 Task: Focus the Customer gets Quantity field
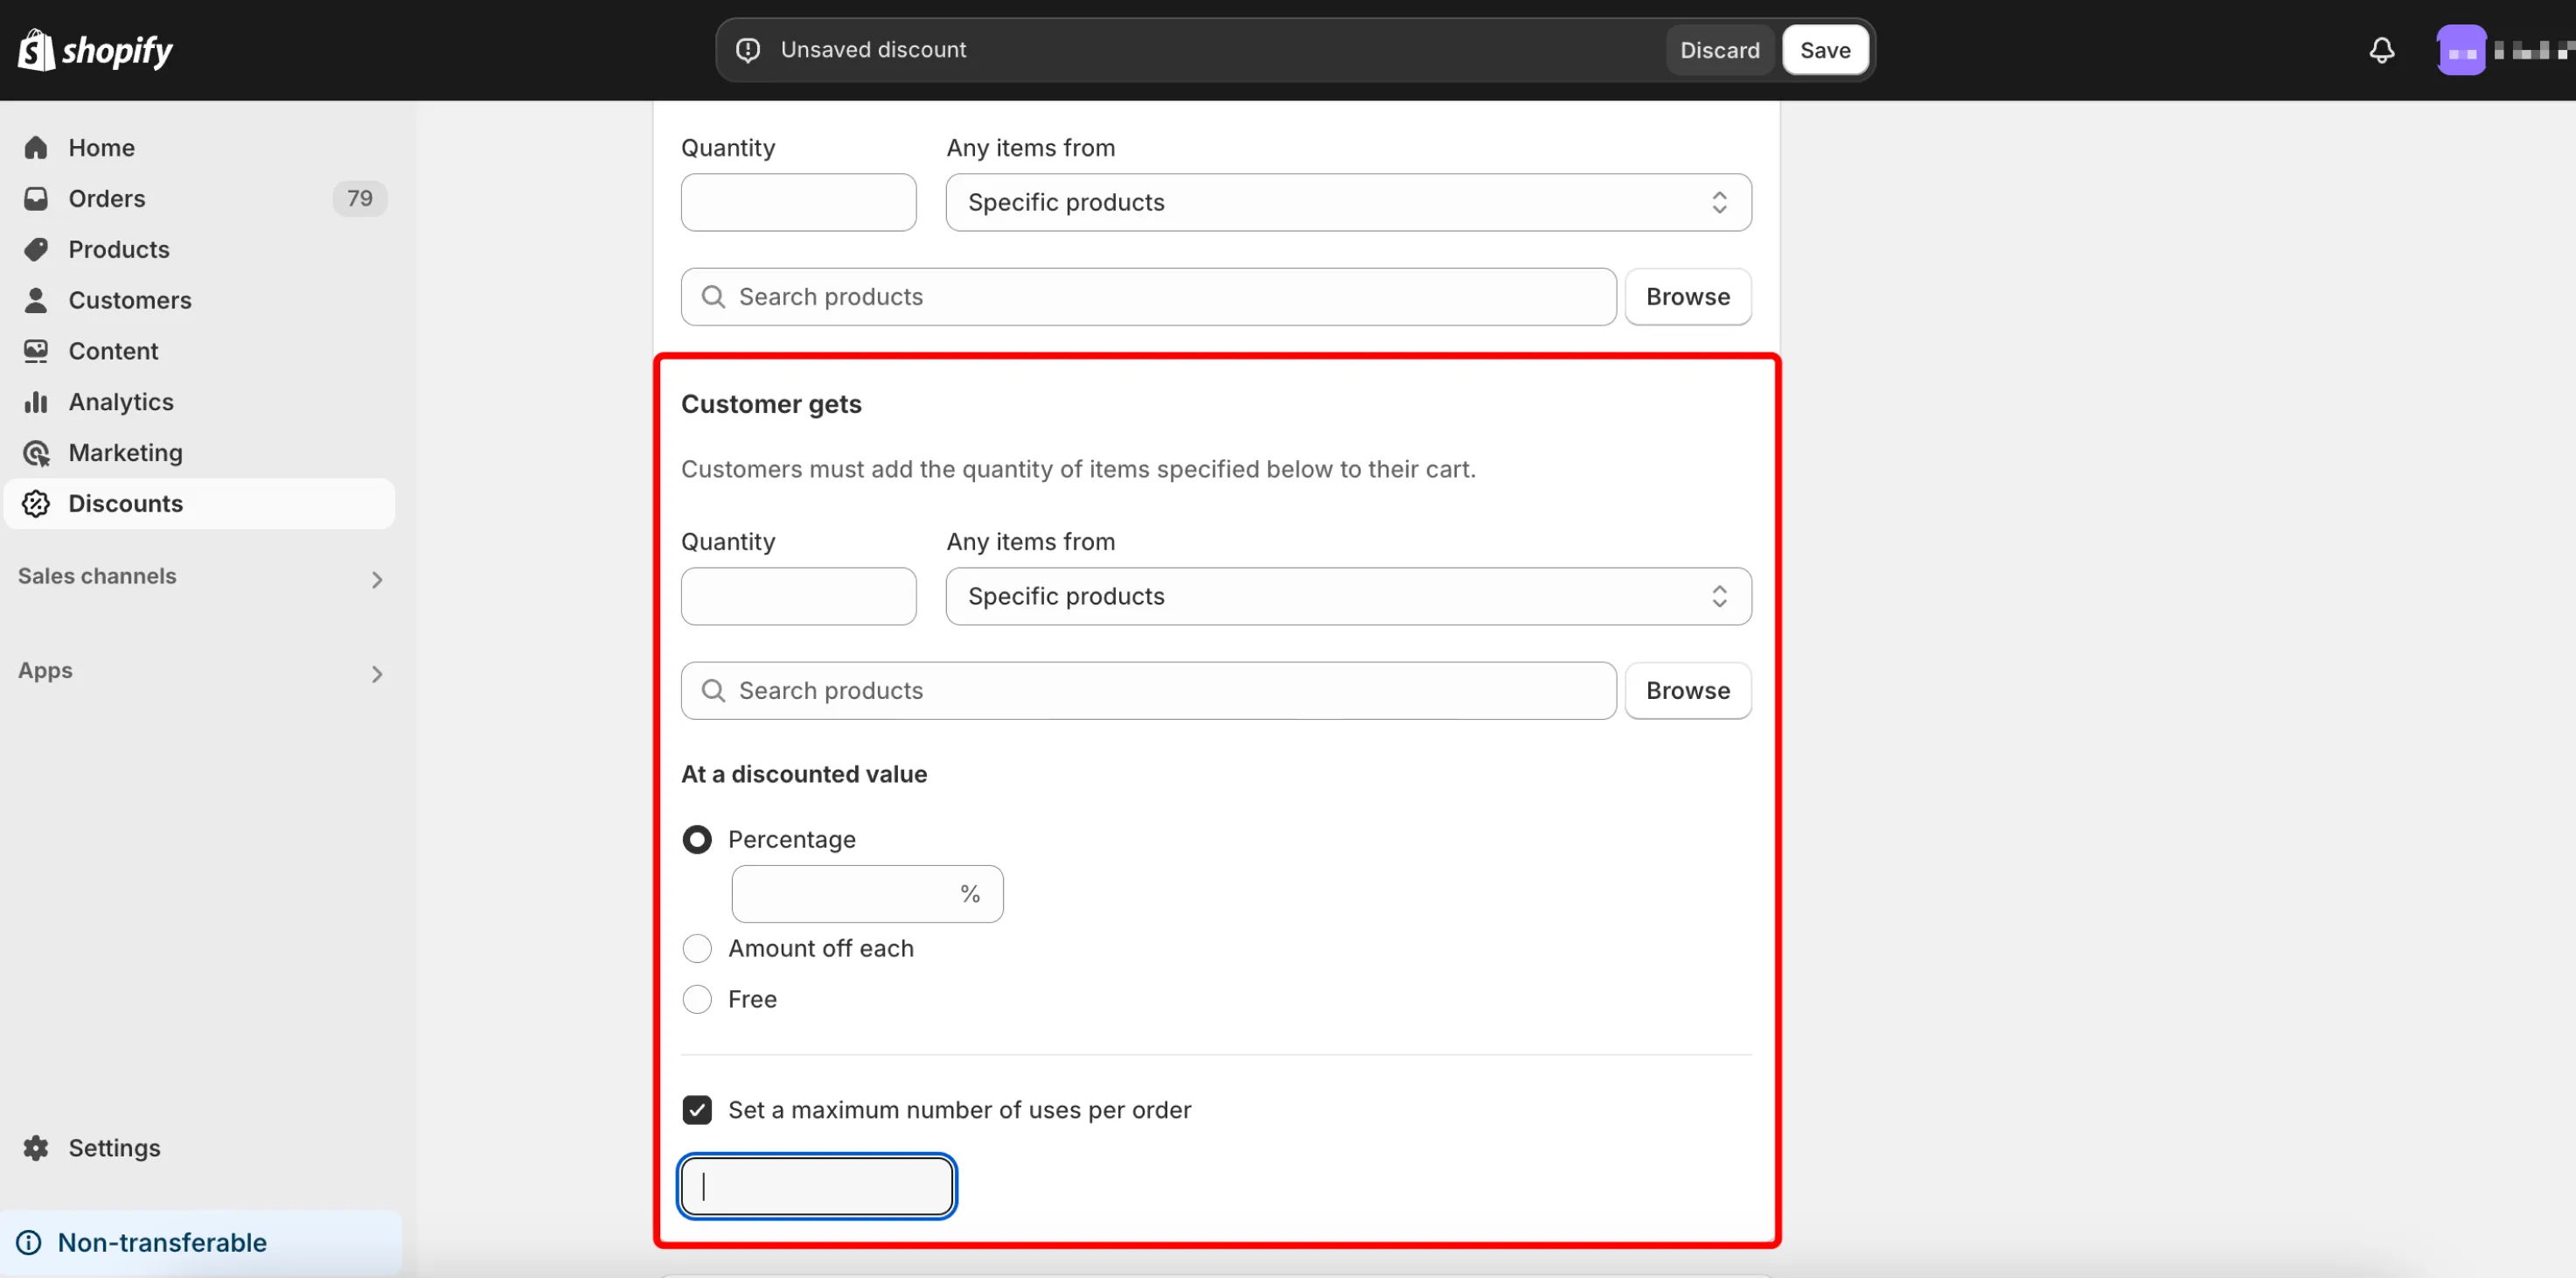(x=798, y=597)
